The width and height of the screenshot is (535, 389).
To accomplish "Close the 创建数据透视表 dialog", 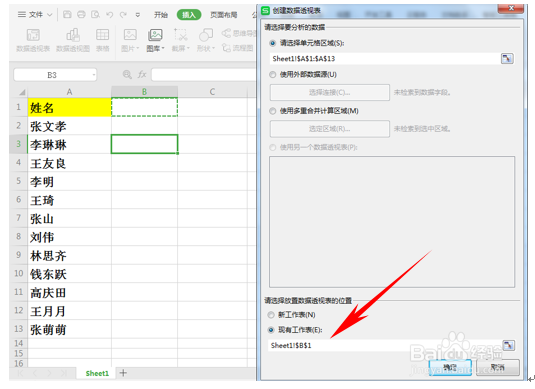I will pyautogui.click(x=511, y=9).
